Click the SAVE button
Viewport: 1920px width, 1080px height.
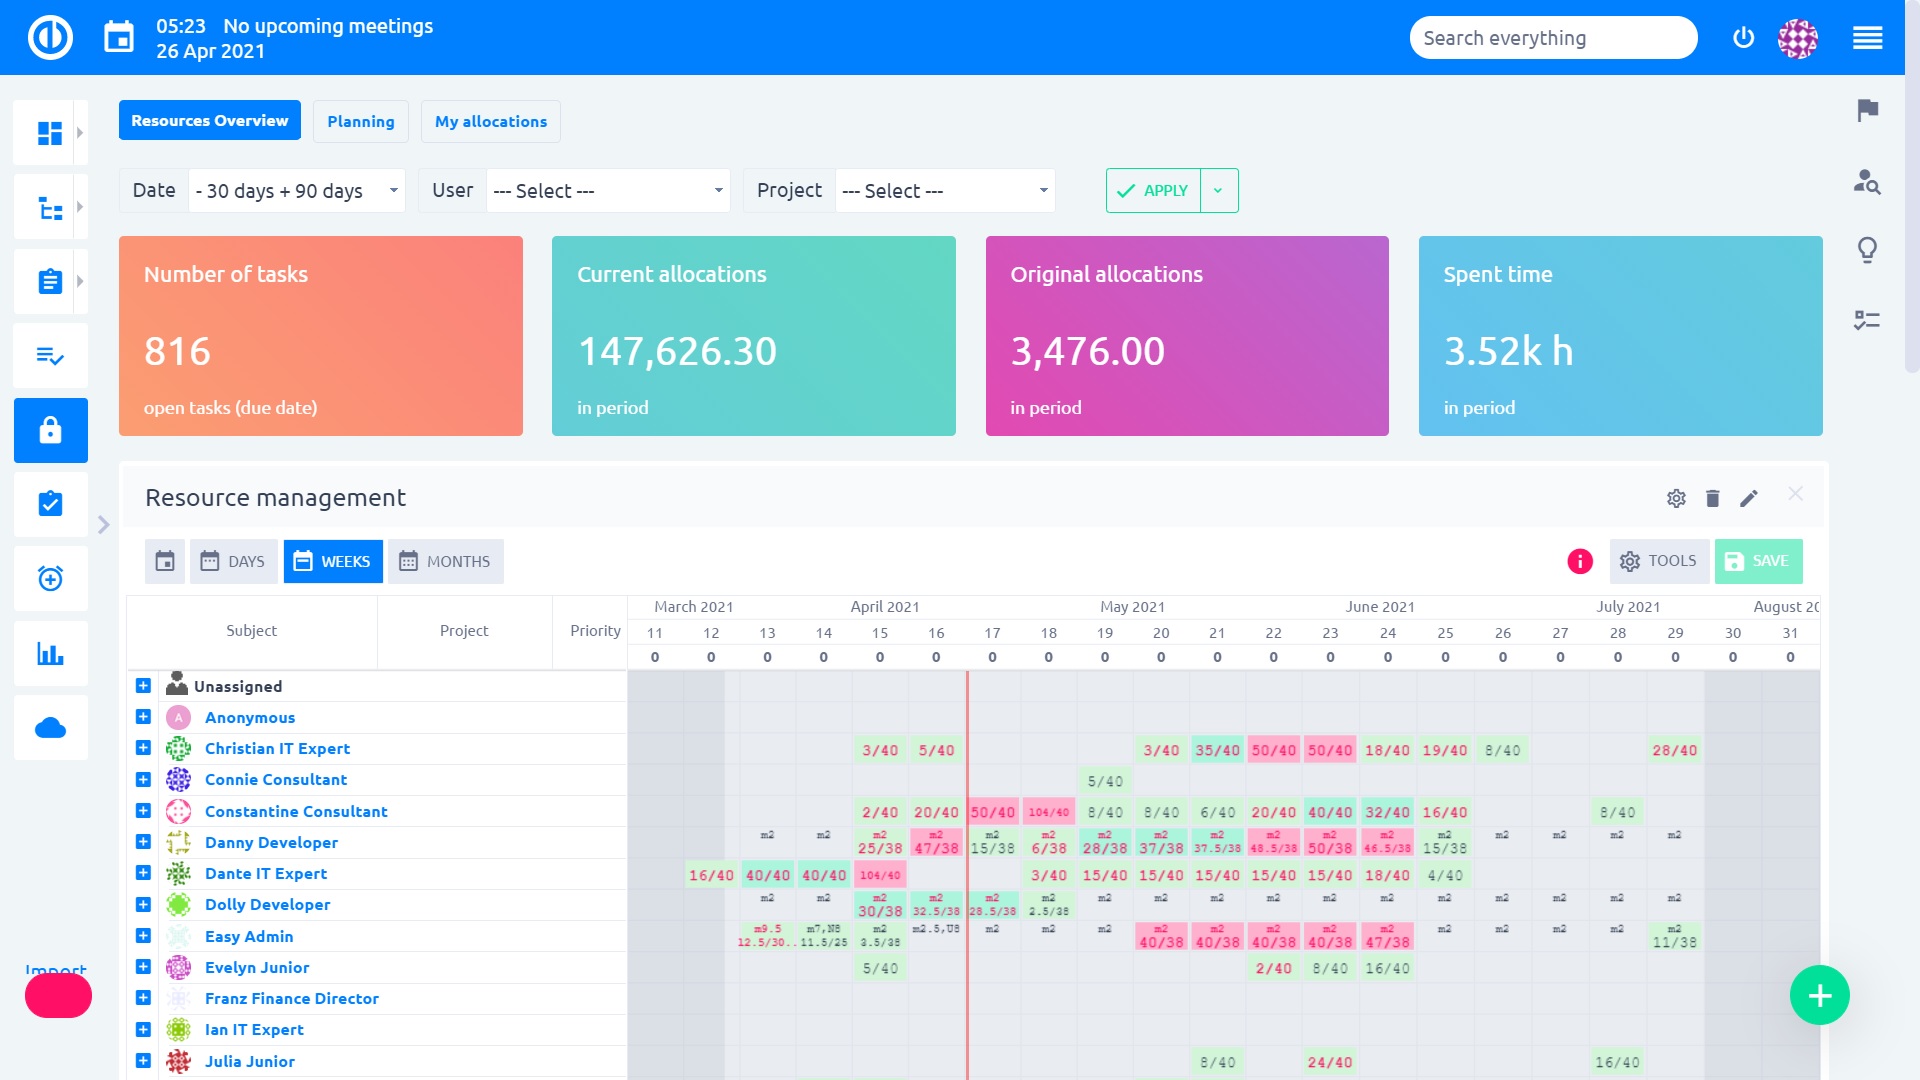coord(1758,562)
